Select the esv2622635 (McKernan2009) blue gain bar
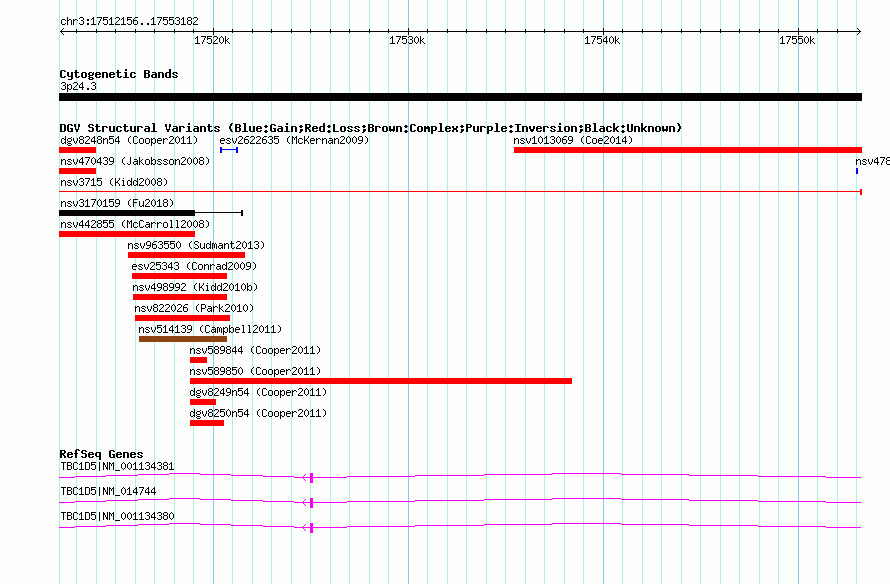The image size is (890, 584). (x=229, y=150)
